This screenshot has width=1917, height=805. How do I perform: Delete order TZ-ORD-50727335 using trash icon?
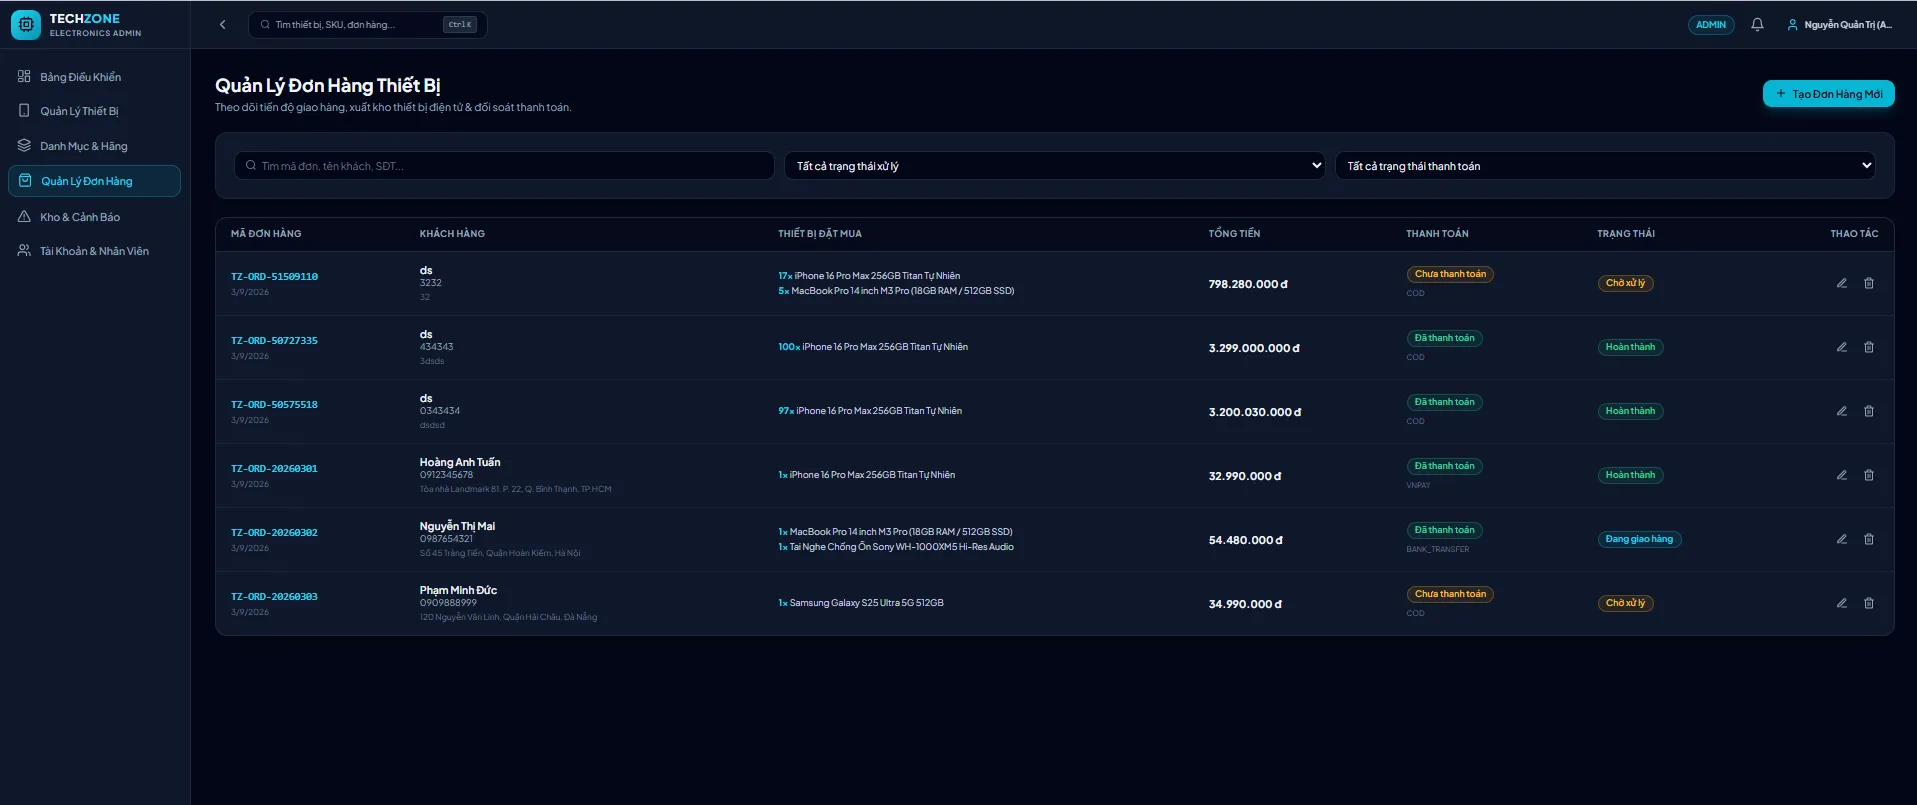click(1868, 347)
